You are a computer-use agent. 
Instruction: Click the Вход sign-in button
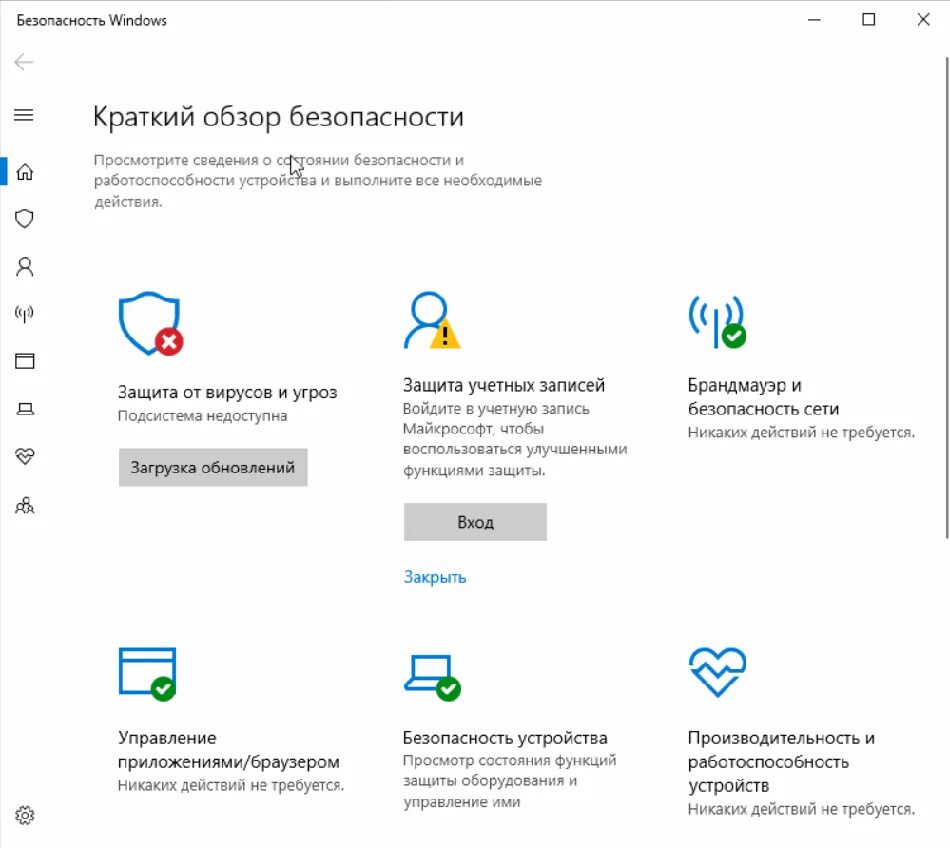point(475,522)
